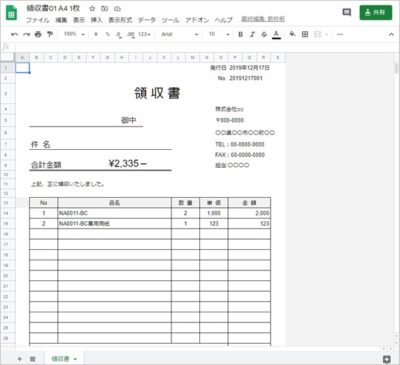Viewport: 400px width, 365px height.
Task: Open the text color picker
Action: point(276,34)
